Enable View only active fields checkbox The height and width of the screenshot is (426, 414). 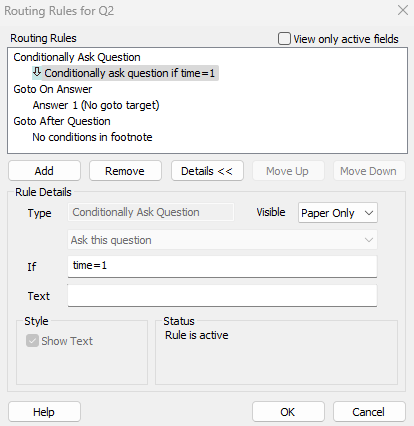[284, 39]
